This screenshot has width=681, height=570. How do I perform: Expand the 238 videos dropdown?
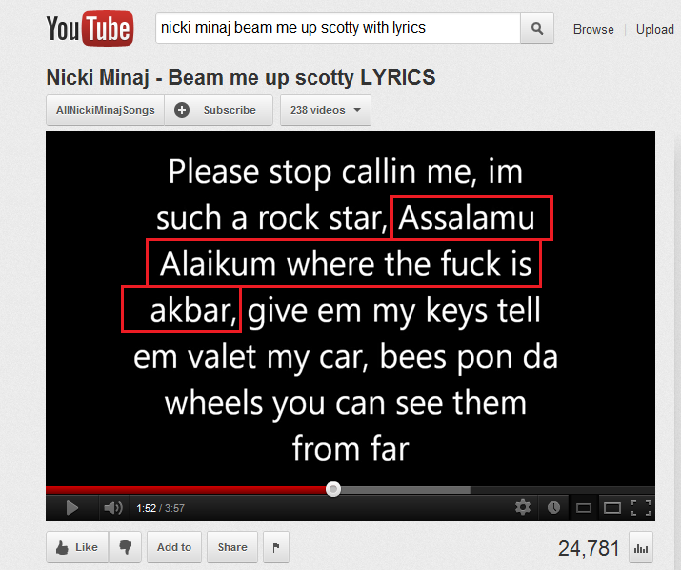click(325, 110)
